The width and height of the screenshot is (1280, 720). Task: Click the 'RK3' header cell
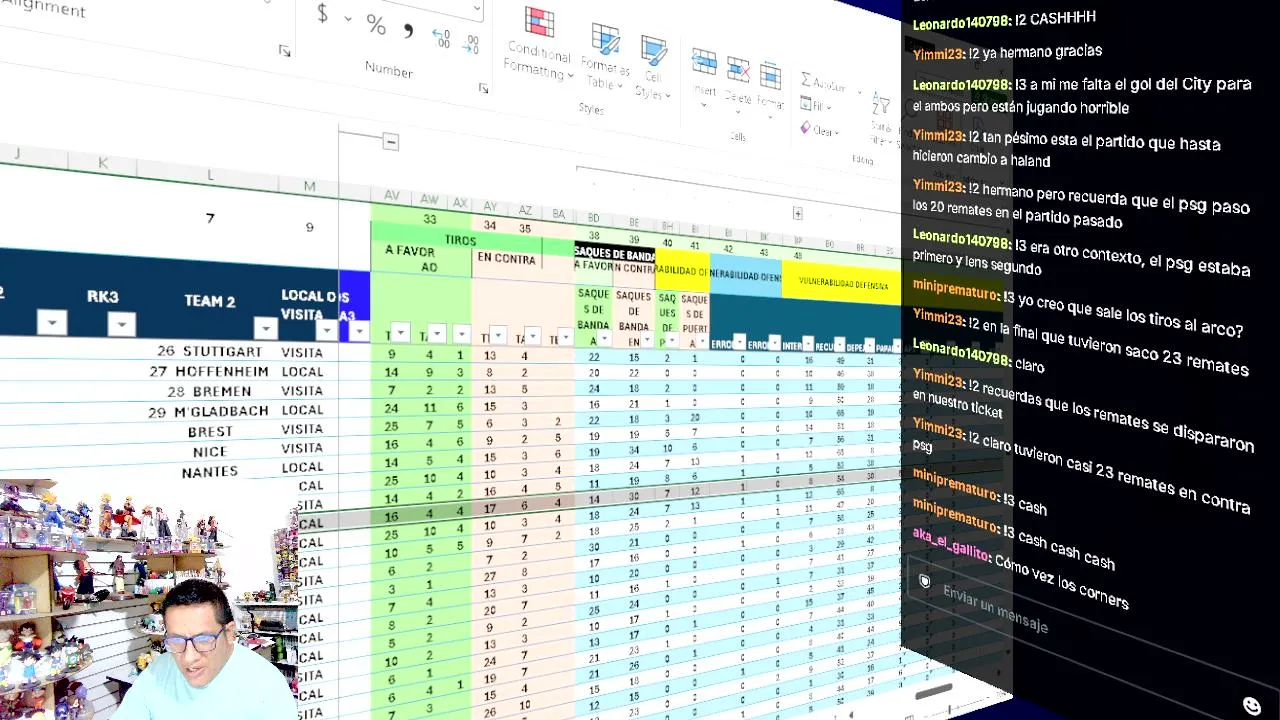pyautogui.click(x=103, y=297)
